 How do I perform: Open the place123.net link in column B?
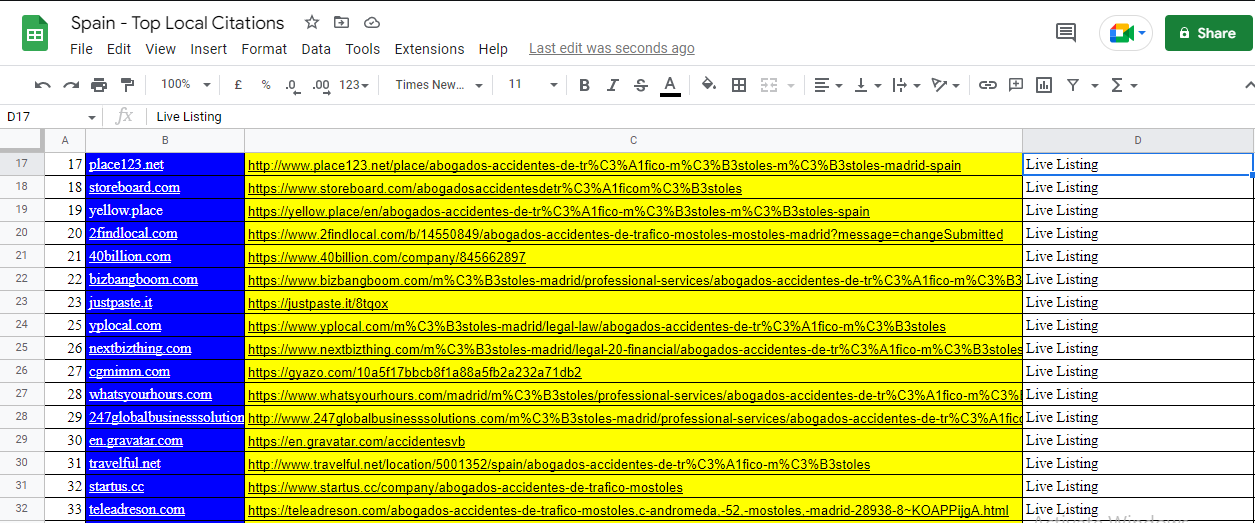[x=126, y=164]
